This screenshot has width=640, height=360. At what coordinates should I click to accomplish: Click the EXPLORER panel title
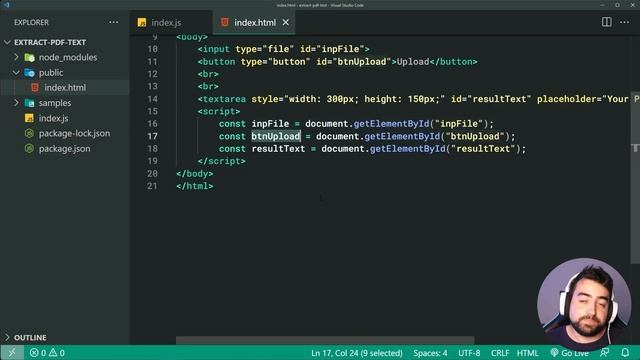tap(31, 22)
